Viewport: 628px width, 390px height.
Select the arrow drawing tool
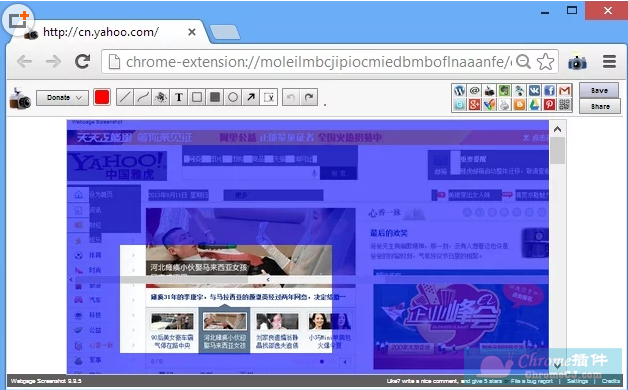[251, 97]
